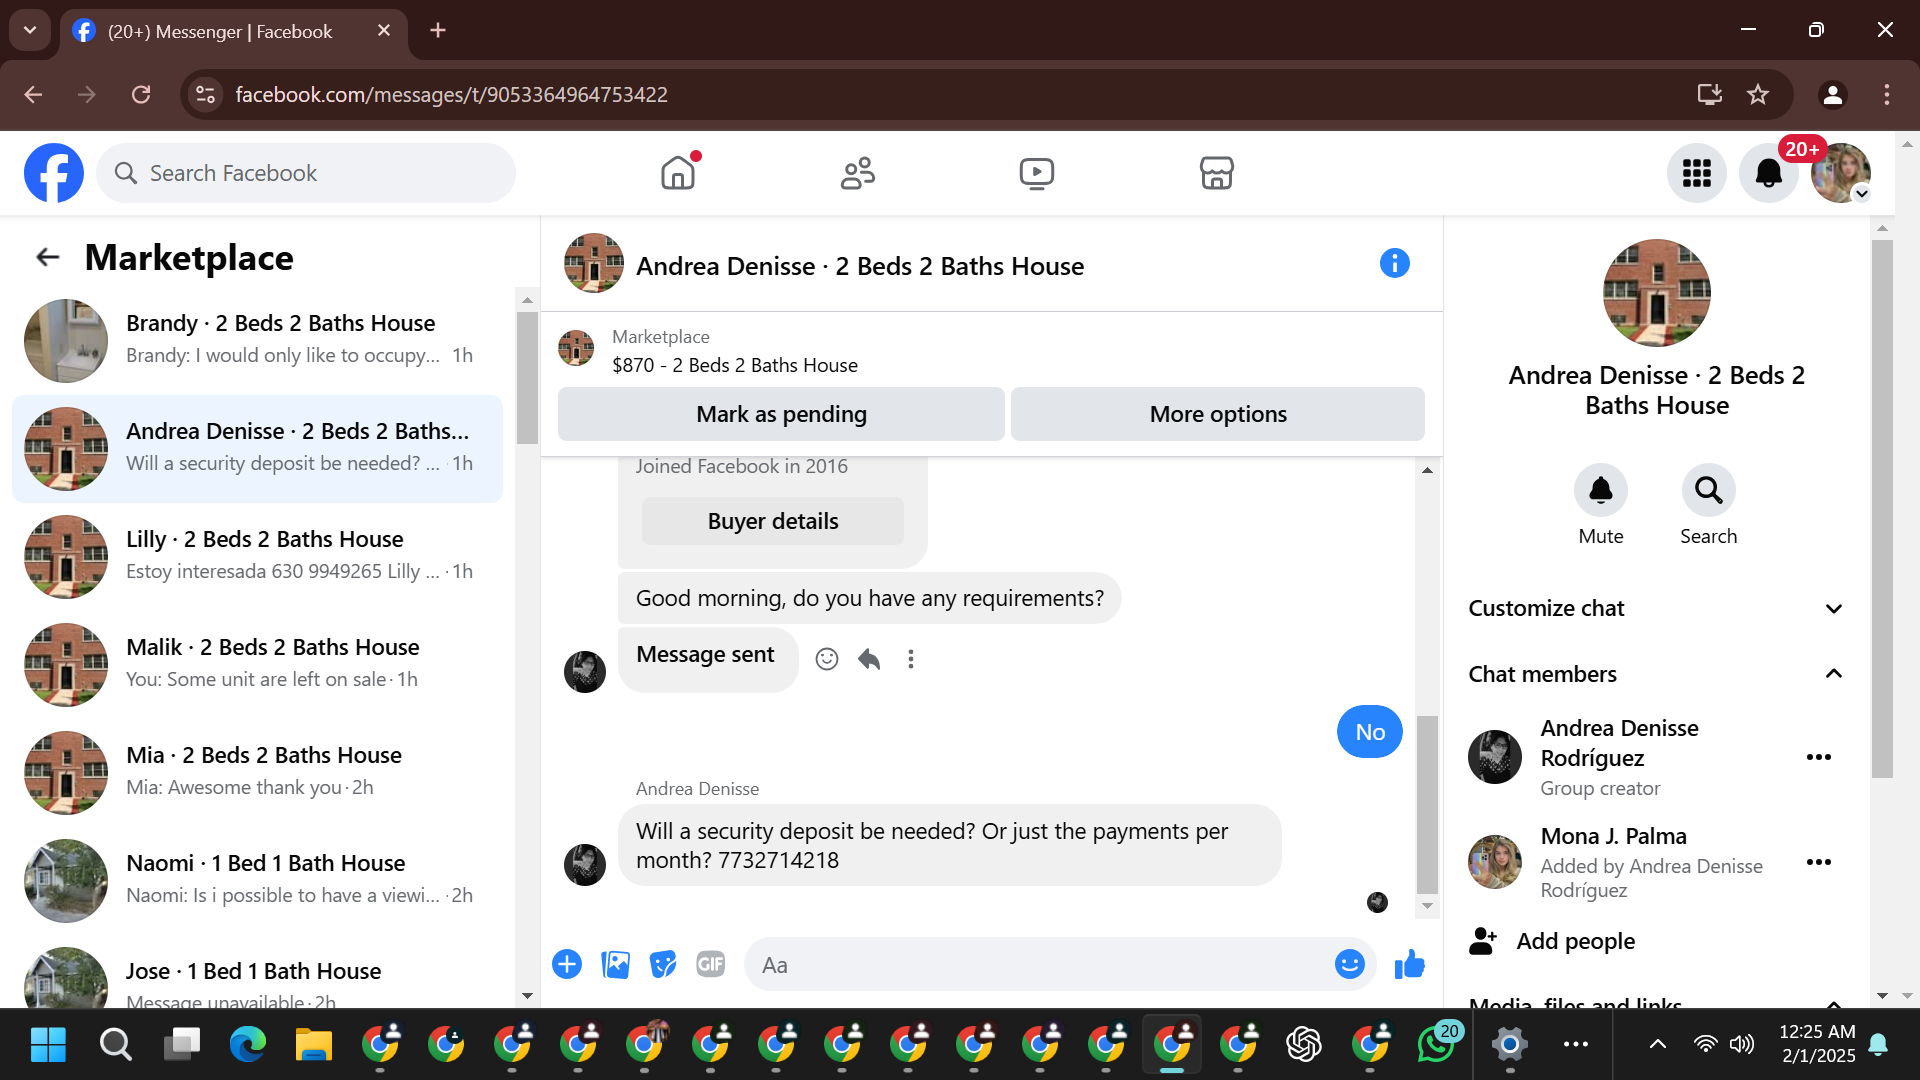1920x1080 pixels.
Task: Open conversation information (blue i icon)
Action: point(1395,263)
